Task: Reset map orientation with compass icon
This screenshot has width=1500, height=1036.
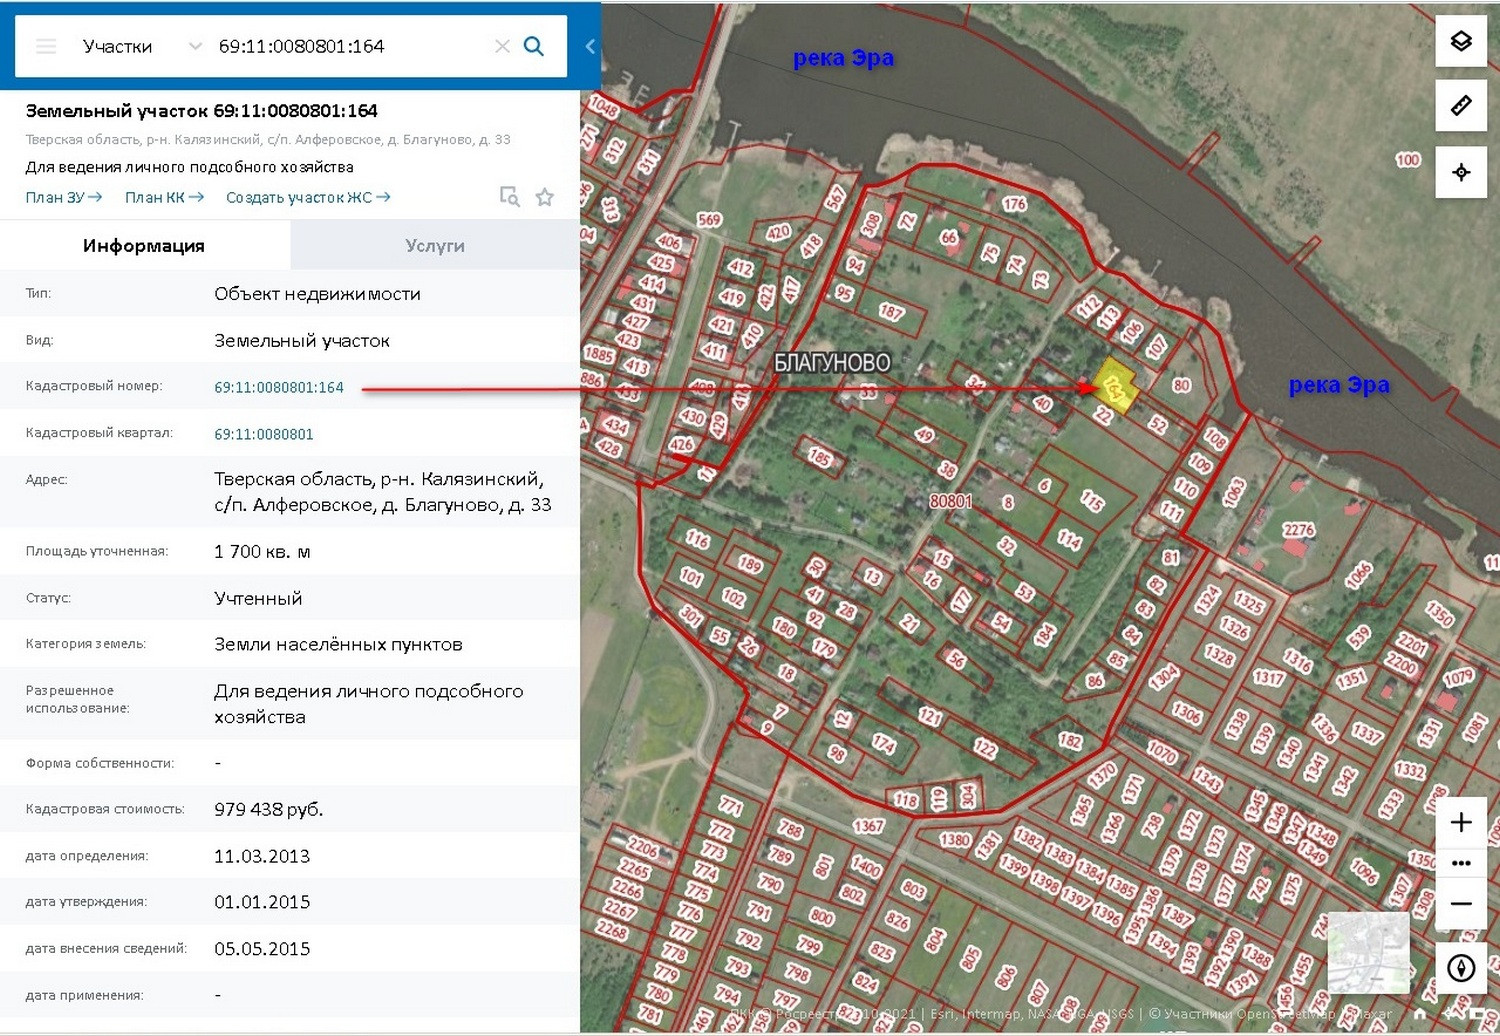Action: tap(1461, 968)
